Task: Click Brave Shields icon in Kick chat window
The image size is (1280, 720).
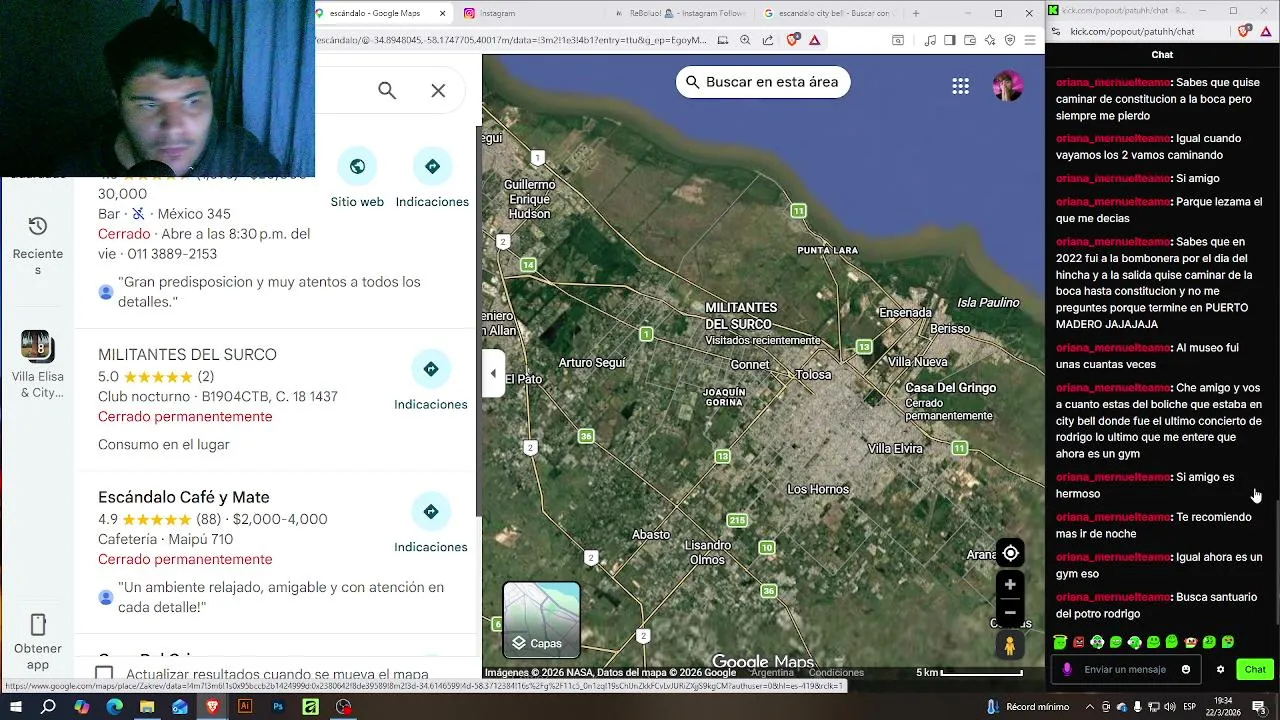Action: coord(1244,32)
